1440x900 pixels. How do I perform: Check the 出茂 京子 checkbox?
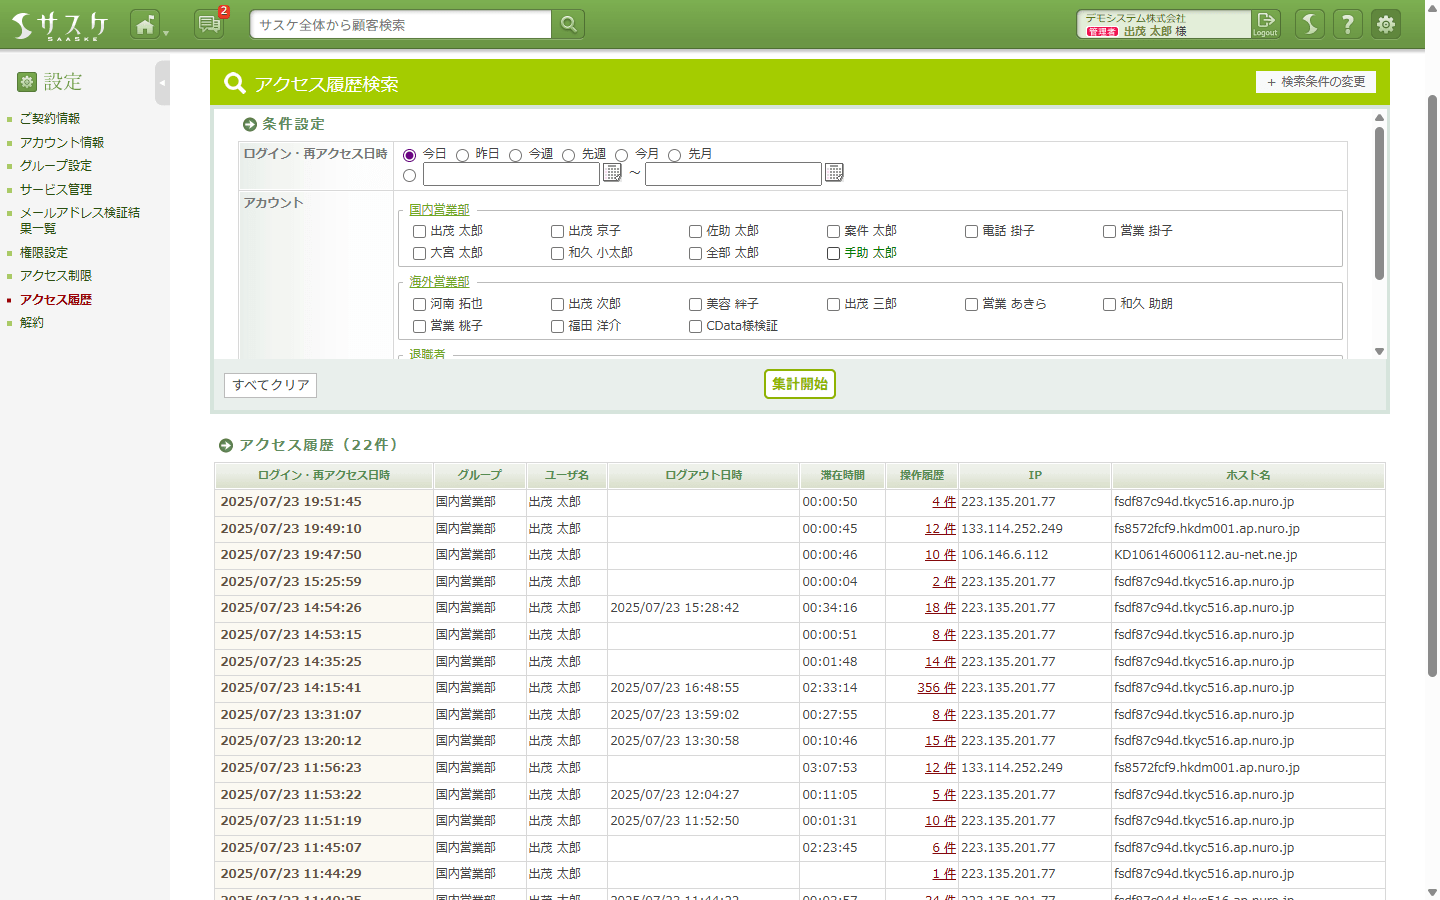(558, 231)
